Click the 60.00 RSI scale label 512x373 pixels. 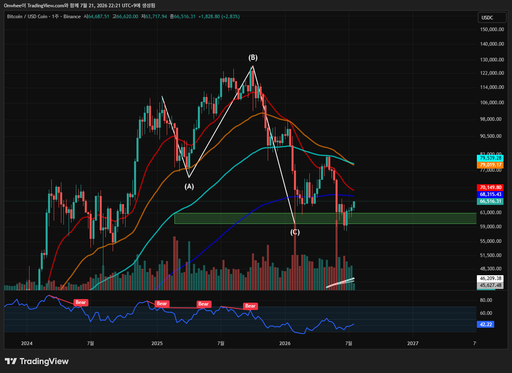[x=486, y=313]
